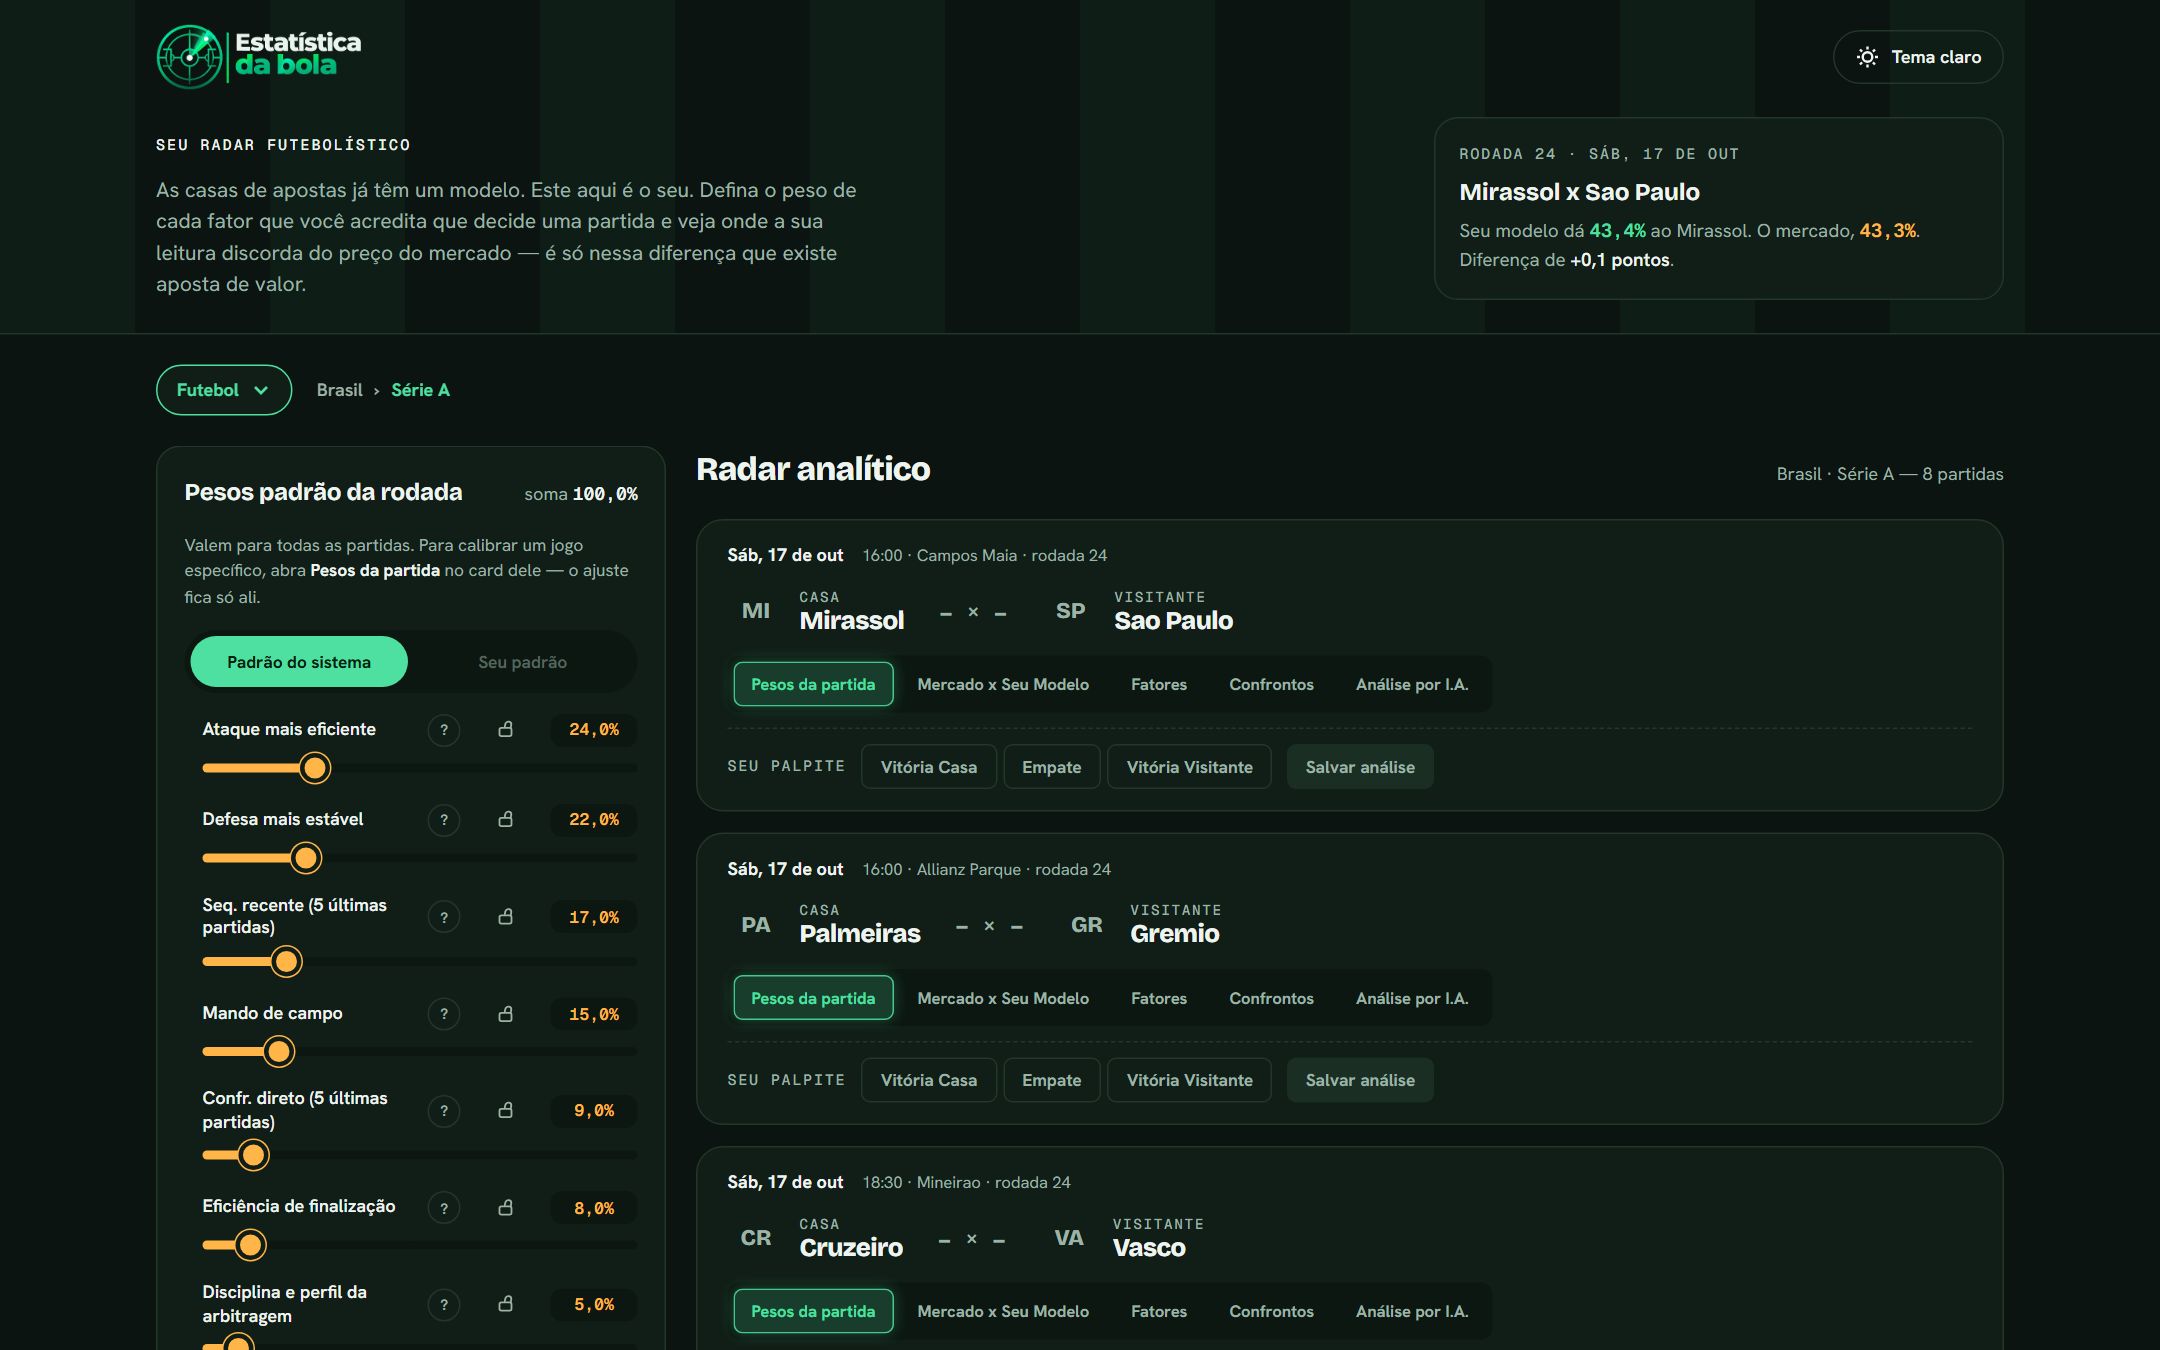This screenshot has height=1350, width=2160.
Task: Open help for Disciplina e perfil da arbitragem
Action: coord(444,1305)
